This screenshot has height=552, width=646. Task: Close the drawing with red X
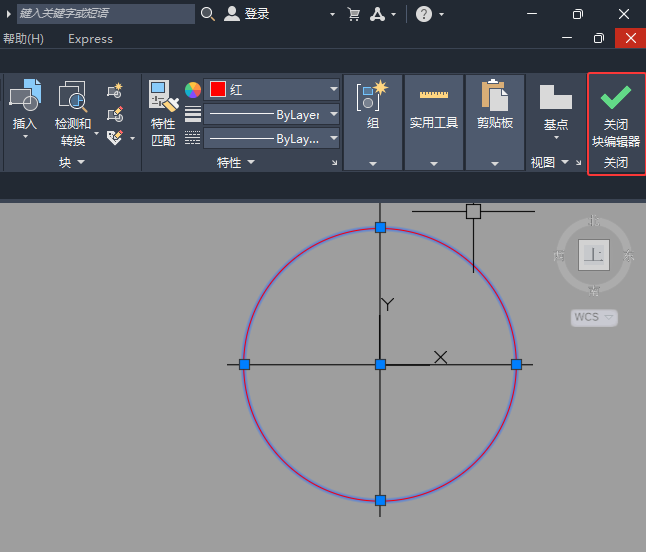630,38
